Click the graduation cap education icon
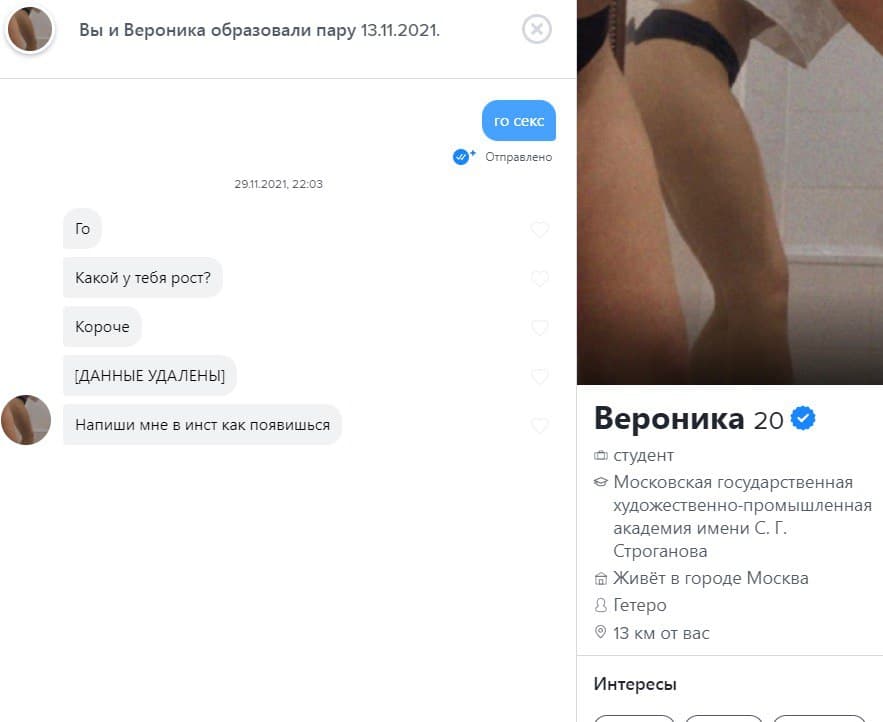This screenshot has height=722, width=883. pyautogui.click(x=601, y=482)
